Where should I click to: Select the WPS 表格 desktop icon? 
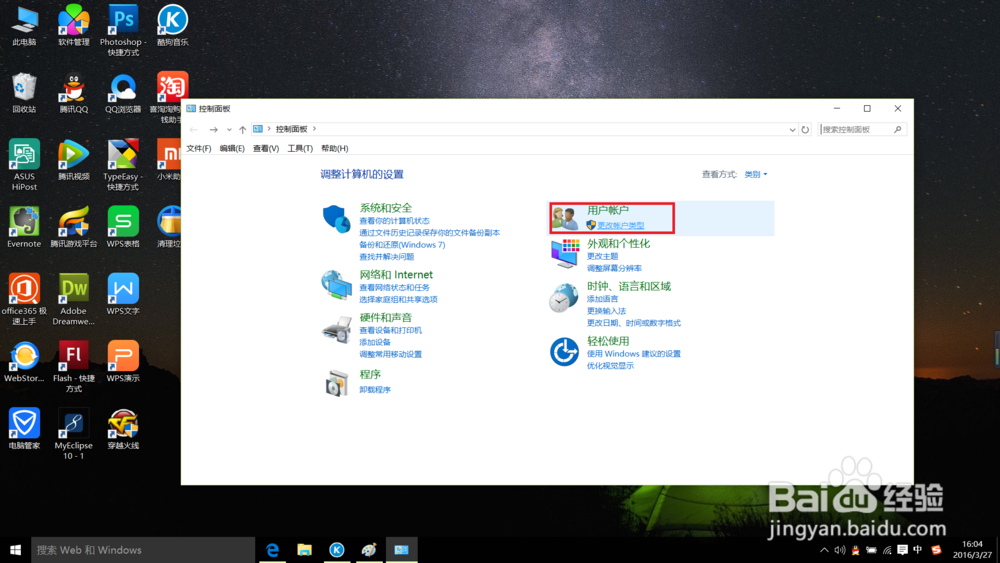pos(123,221)
